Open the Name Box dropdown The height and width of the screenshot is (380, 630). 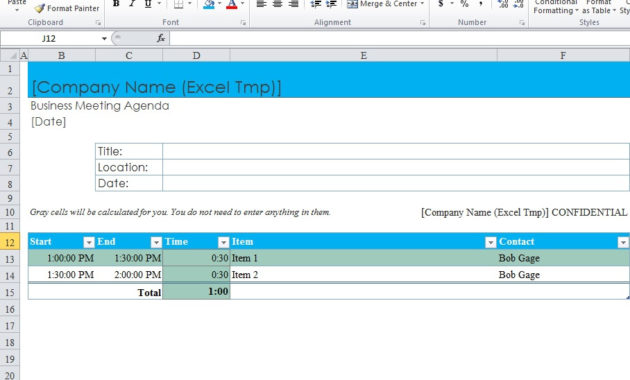click(x=104, y=39)
